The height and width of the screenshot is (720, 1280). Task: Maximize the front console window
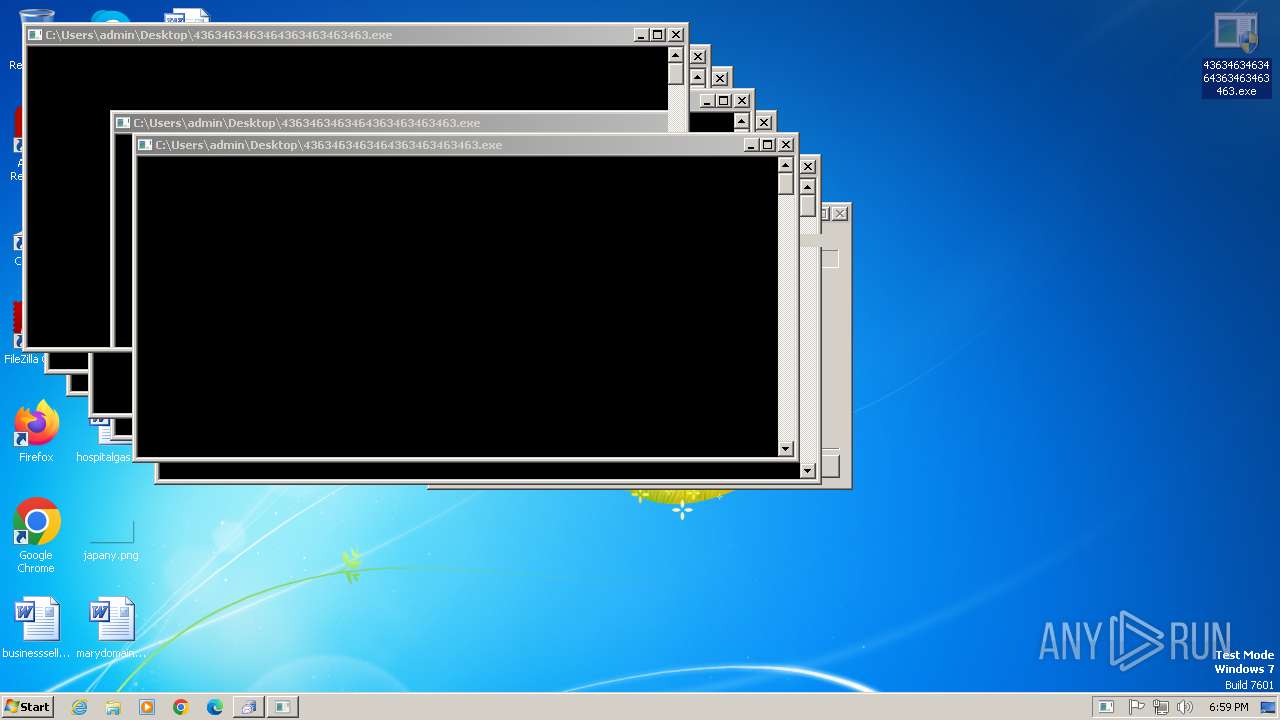tap(768, 145)
